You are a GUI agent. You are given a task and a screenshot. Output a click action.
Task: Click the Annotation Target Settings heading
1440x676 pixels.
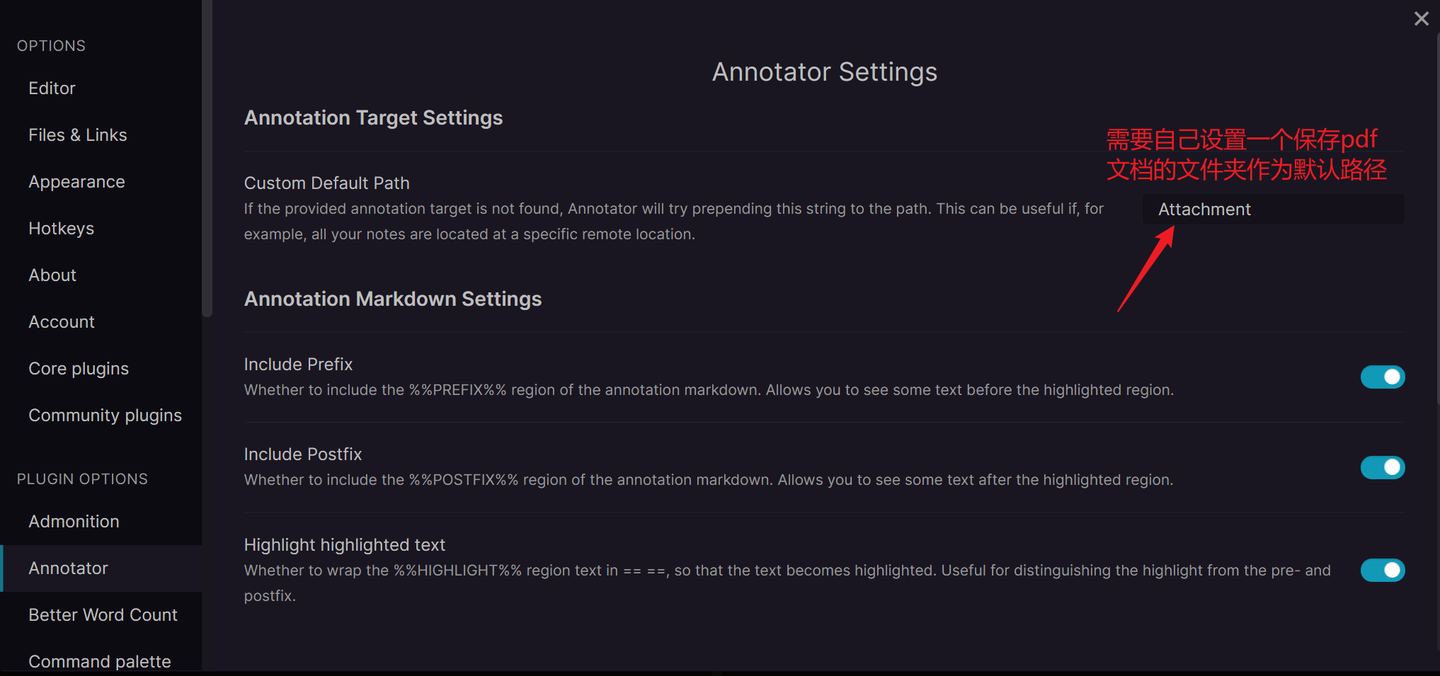[373, 118]
